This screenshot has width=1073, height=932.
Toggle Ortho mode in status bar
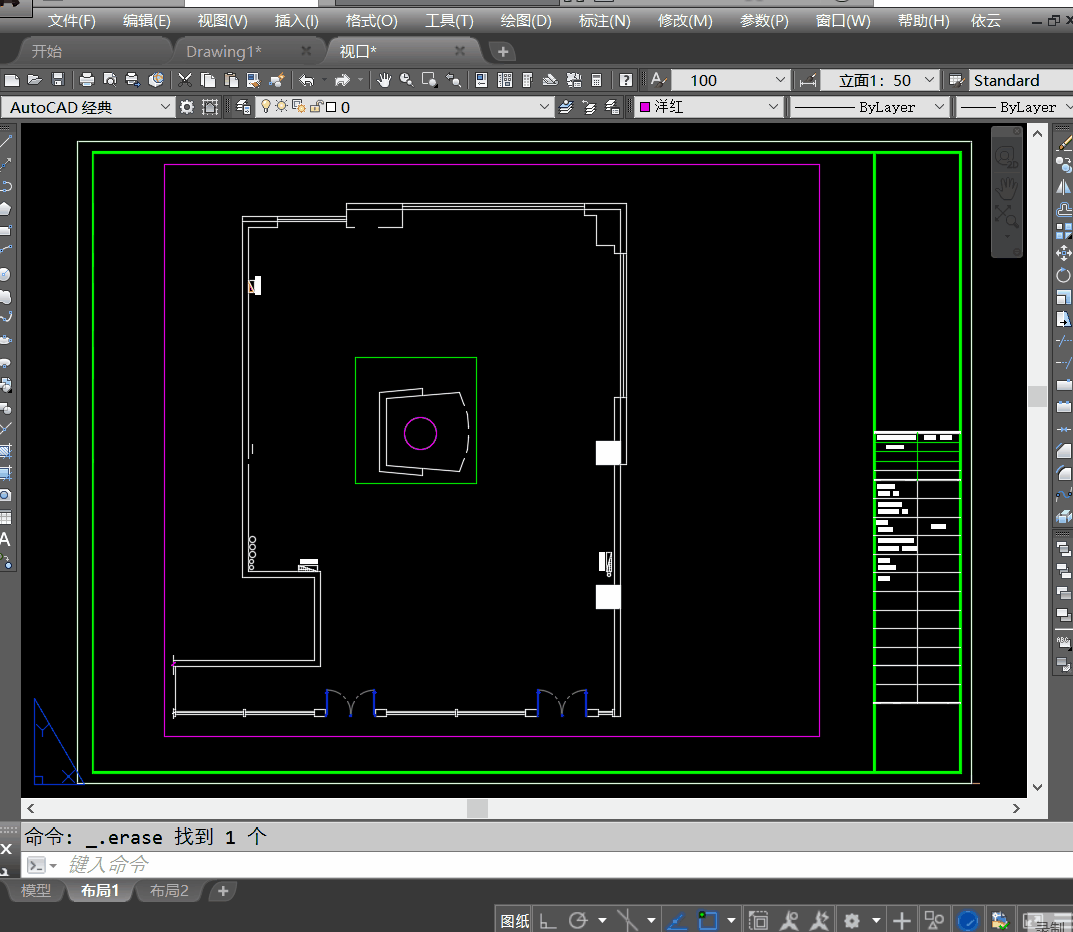click(x=547, y=921)
